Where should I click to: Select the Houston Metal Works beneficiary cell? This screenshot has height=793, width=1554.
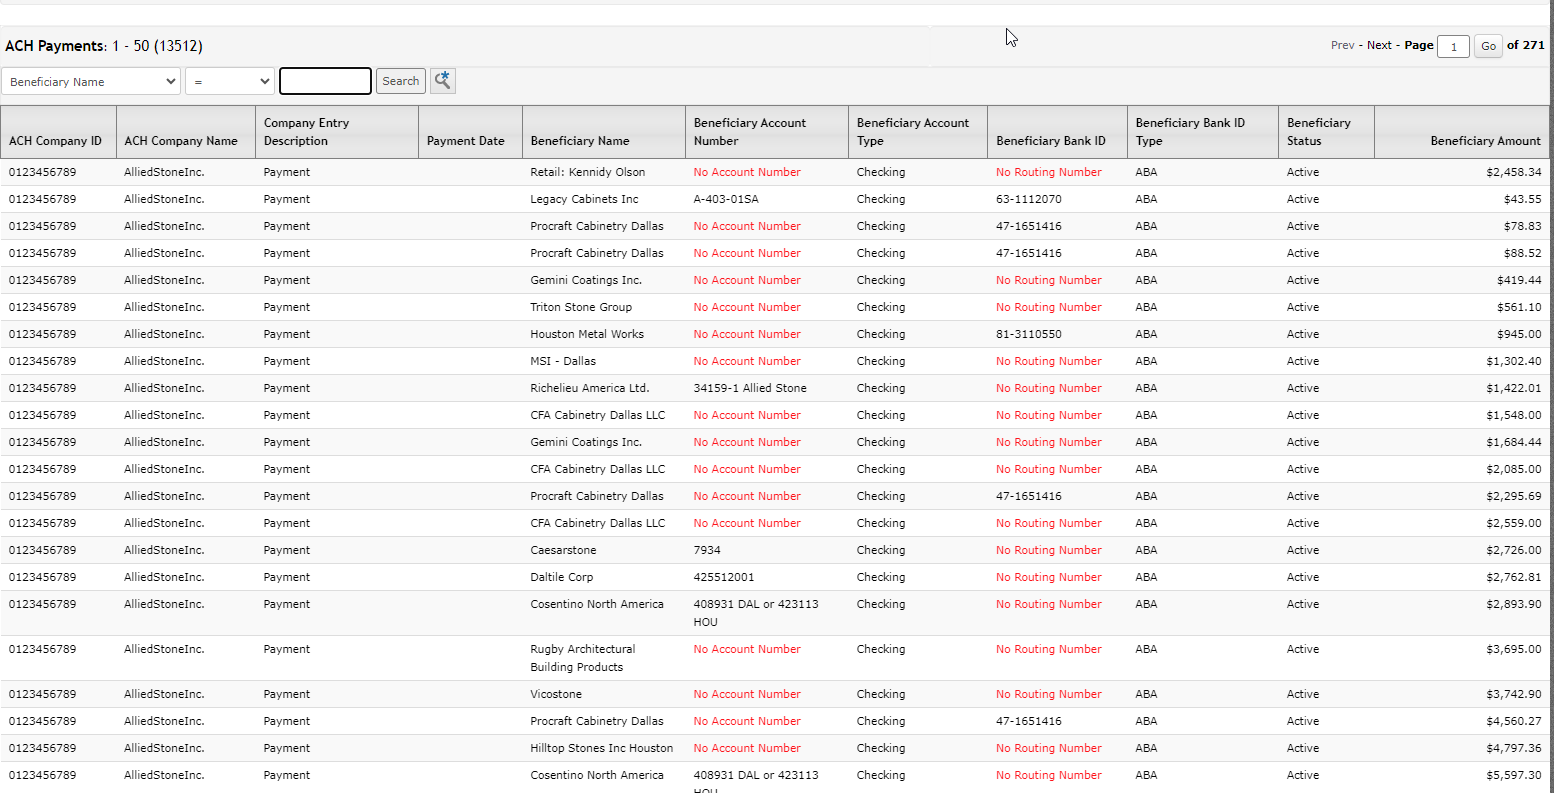point(587,334)
